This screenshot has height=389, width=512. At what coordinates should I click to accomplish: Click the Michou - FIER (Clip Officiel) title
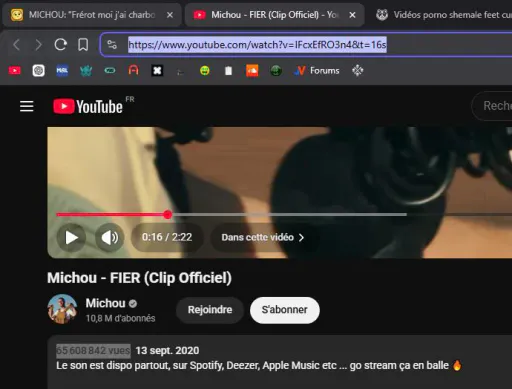(x=139, y=278)
